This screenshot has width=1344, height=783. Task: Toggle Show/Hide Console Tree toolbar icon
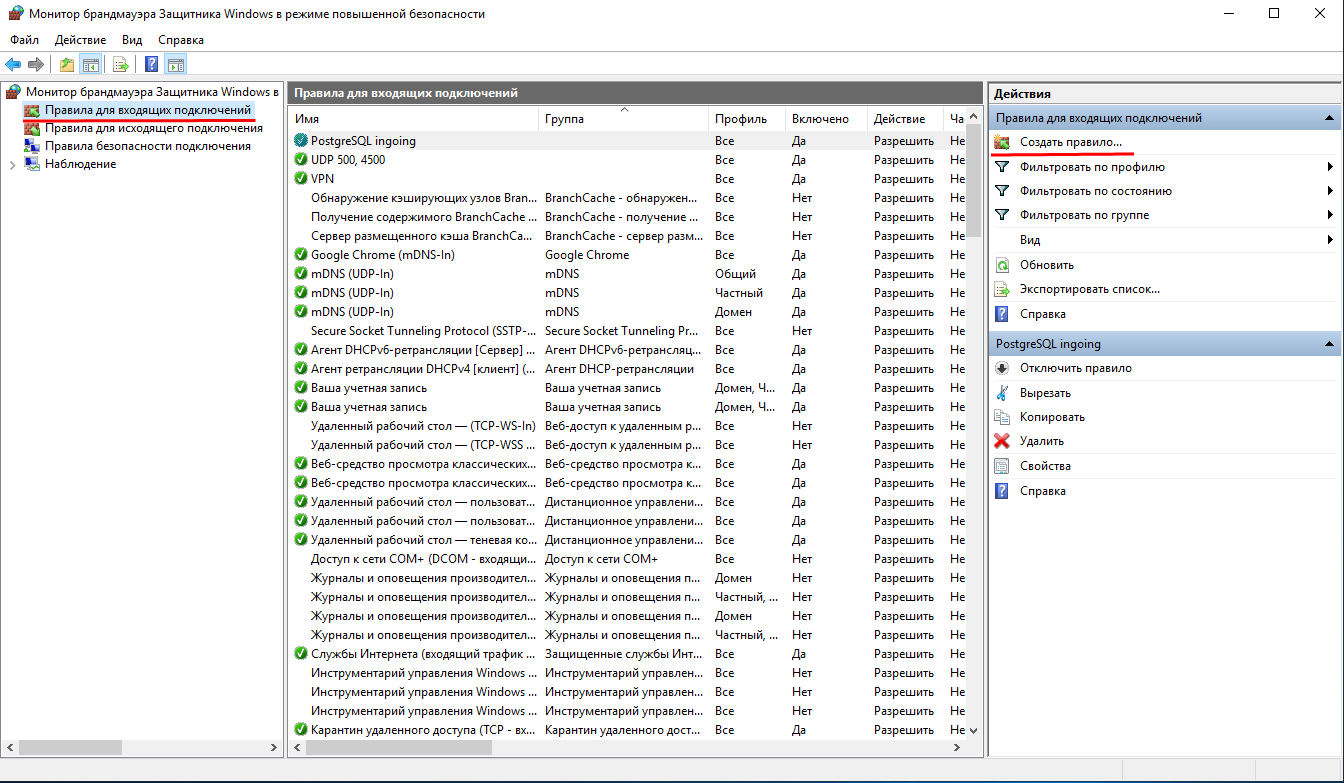click(90, 65)
